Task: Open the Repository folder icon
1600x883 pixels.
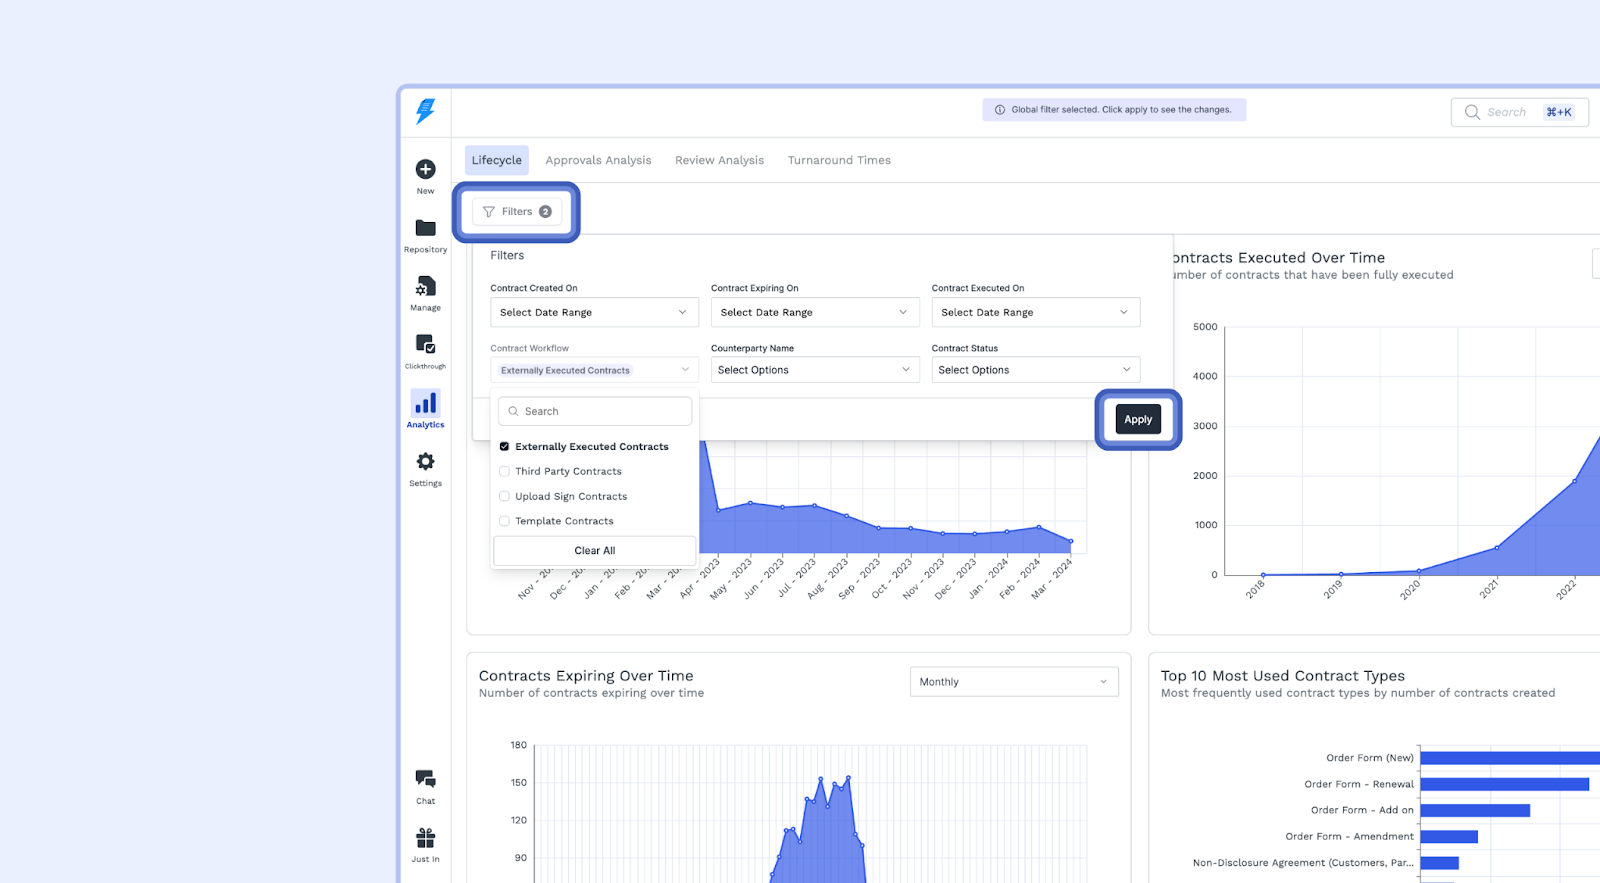Action: (x=425, y=229)
